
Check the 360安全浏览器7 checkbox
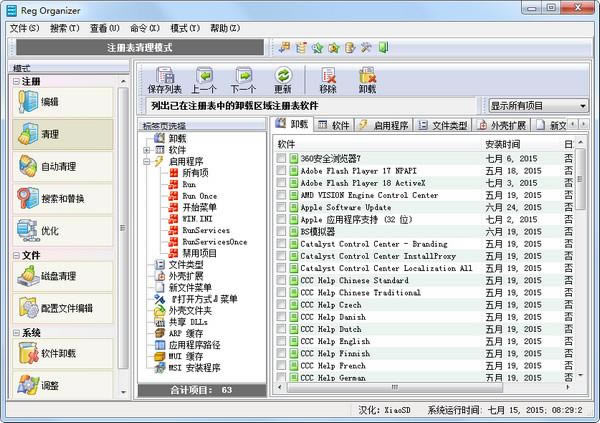click(281, 158)
